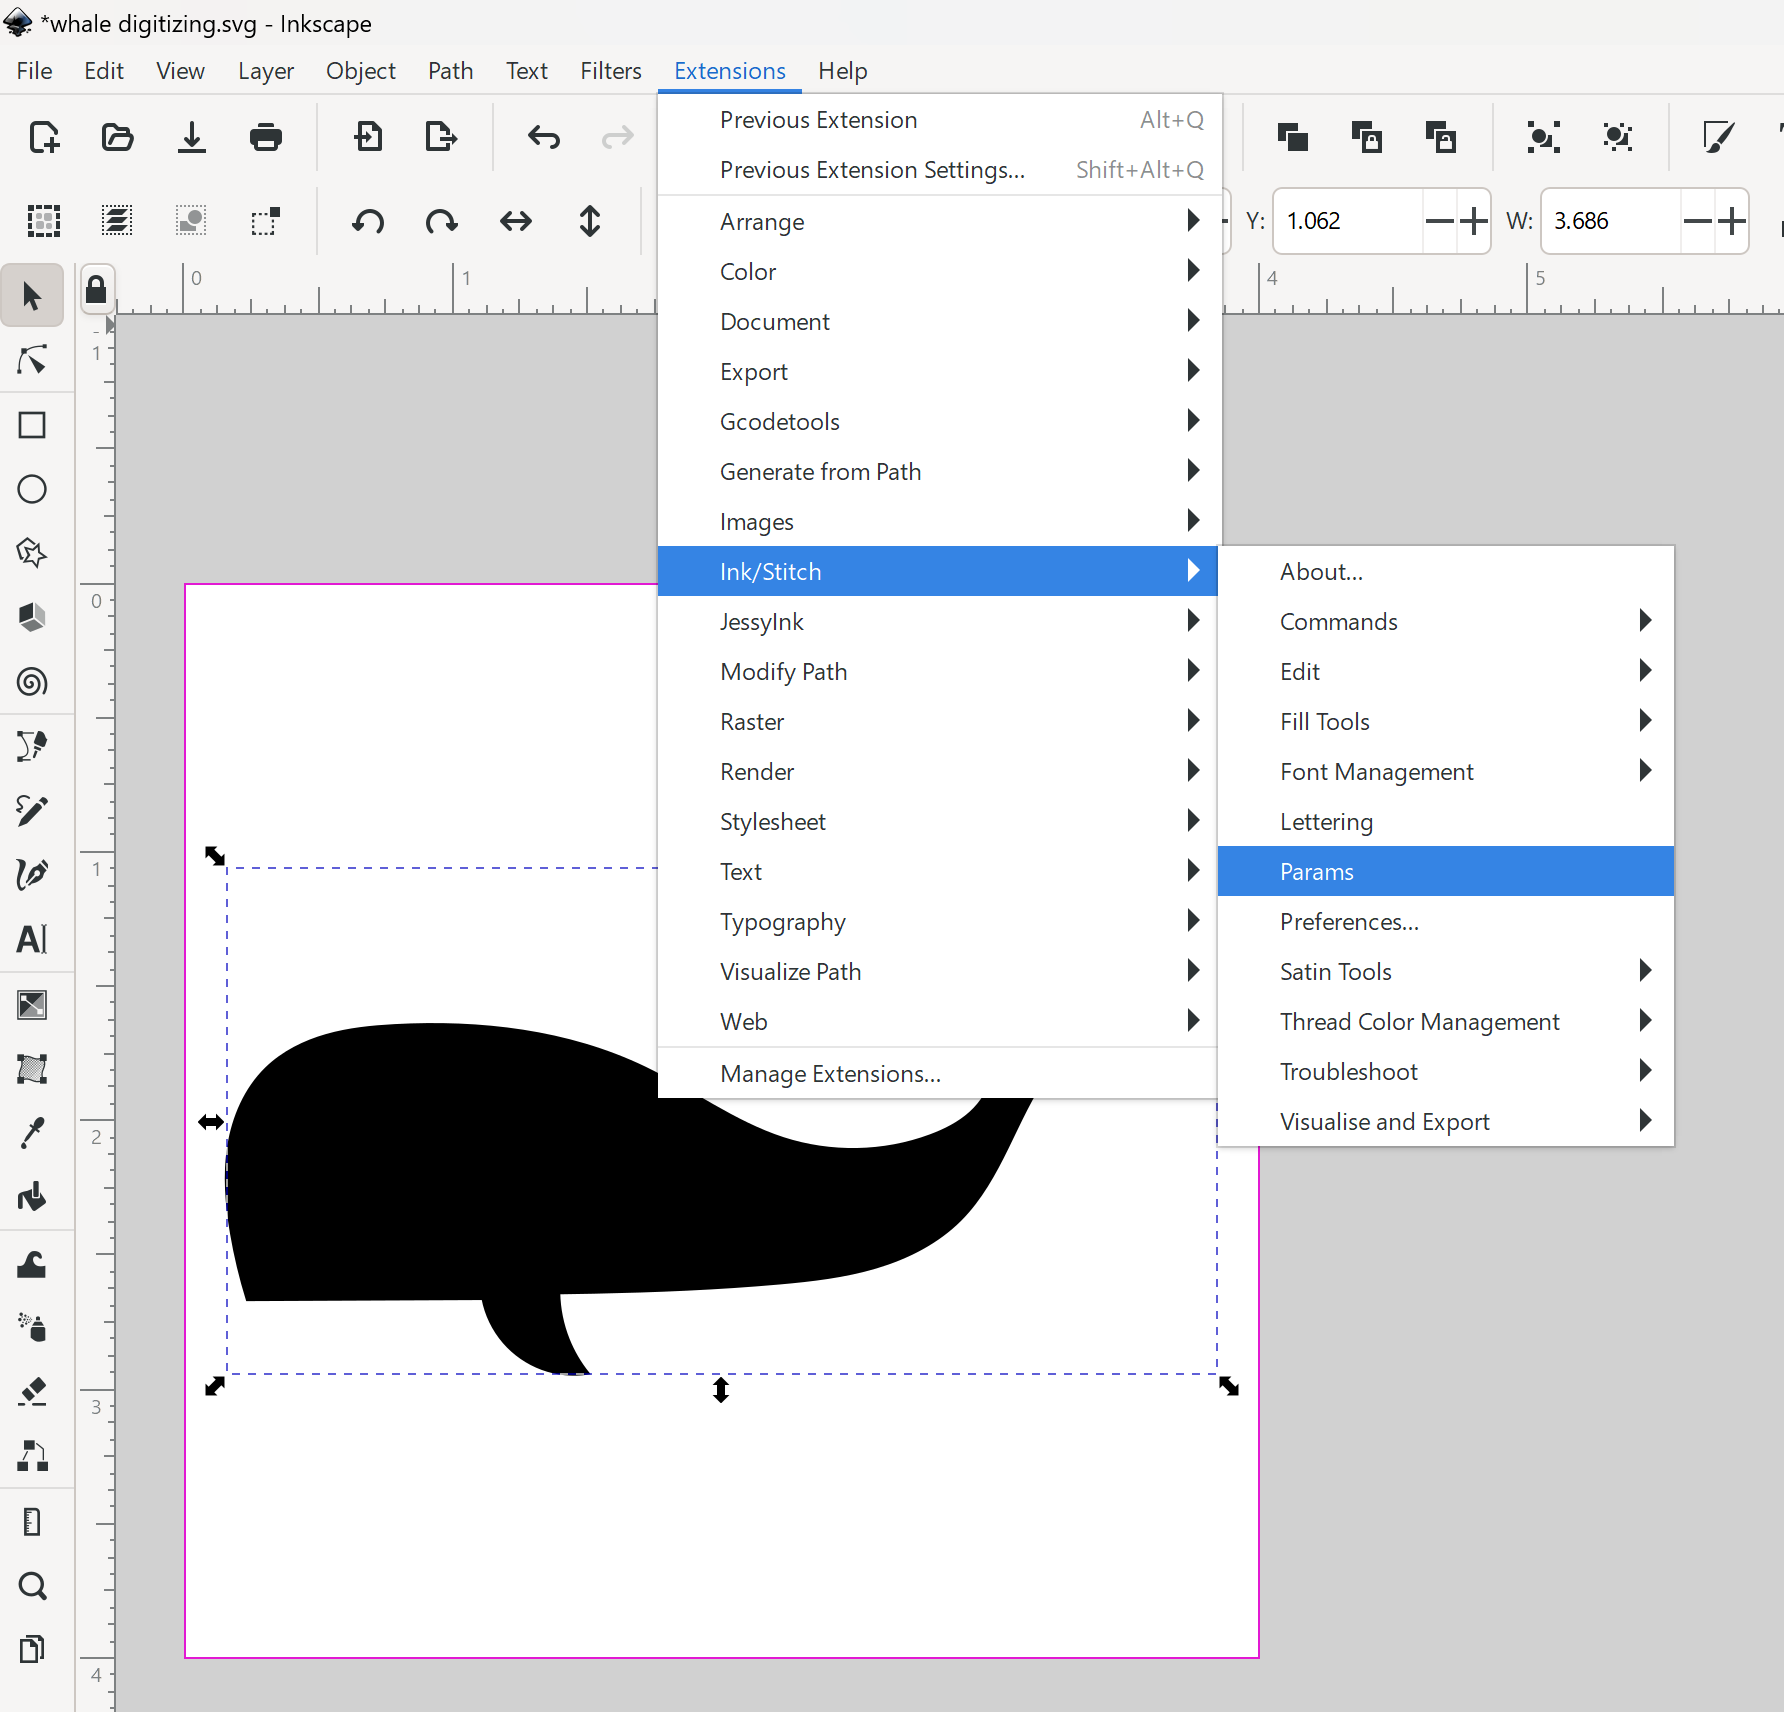Open Manage Extensions dialog
Image resolution: width=1784 pixels, height=1712 pixels.
(830, 1073)
